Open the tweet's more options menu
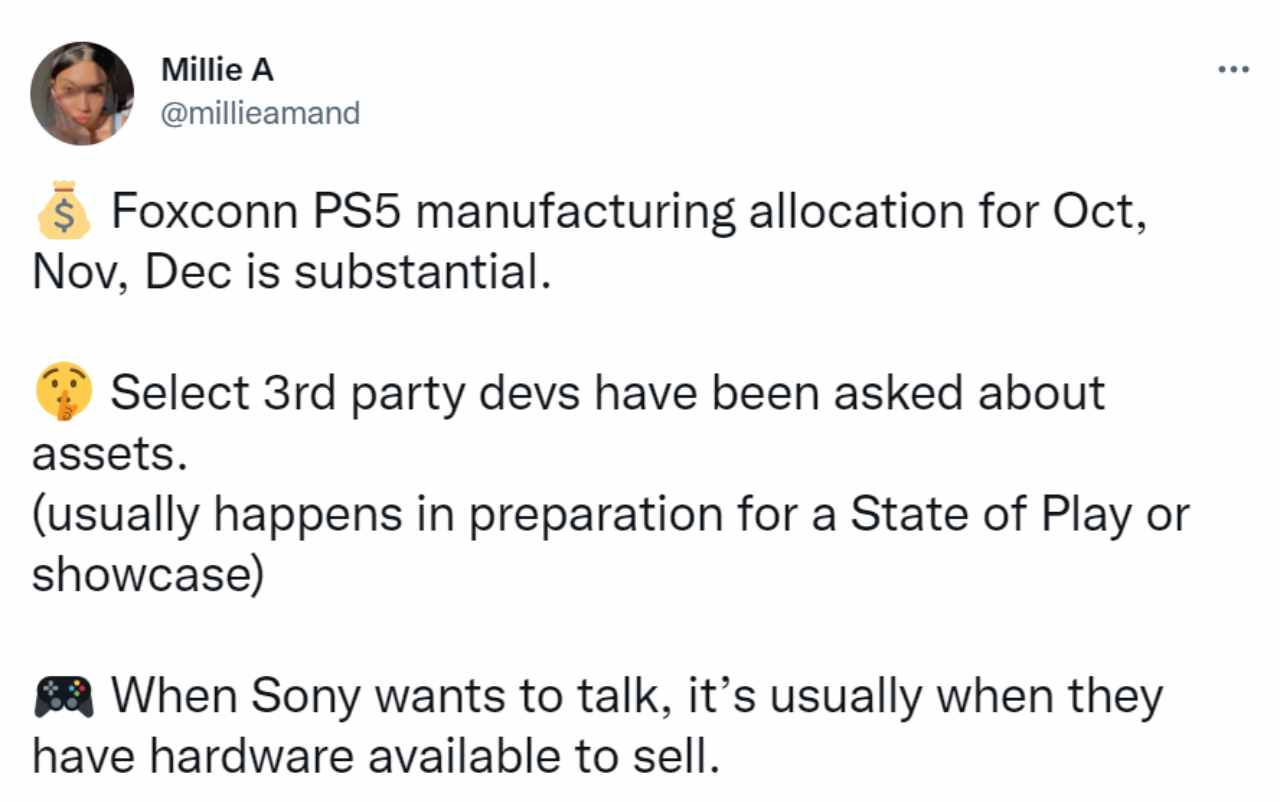The width and height of the screenshot is (1280, 803). click(1233, 70)
